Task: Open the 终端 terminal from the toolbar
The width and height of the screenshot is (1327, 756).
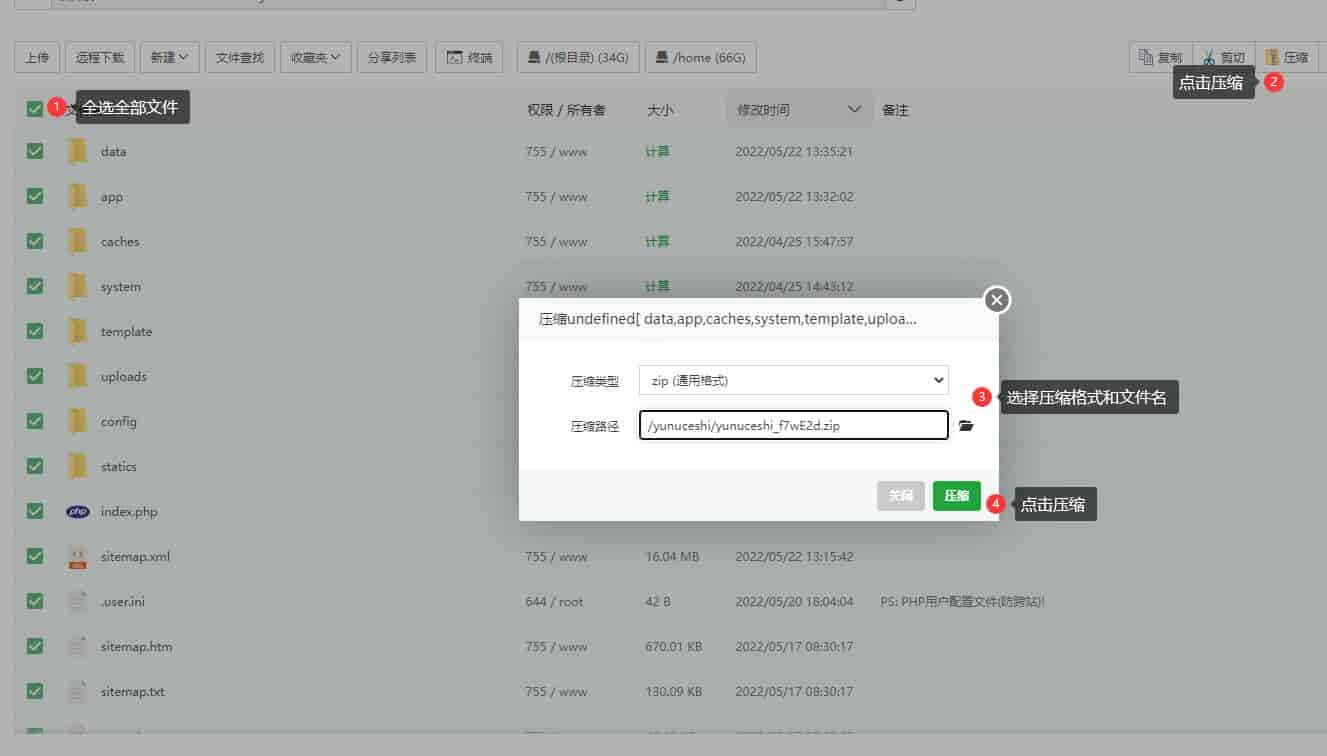Action: pos(468,57)
